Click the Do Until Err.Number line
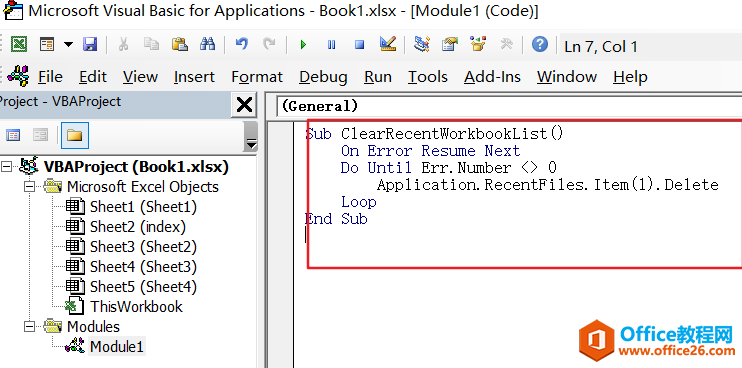742x368 pixels. (448, 168)
